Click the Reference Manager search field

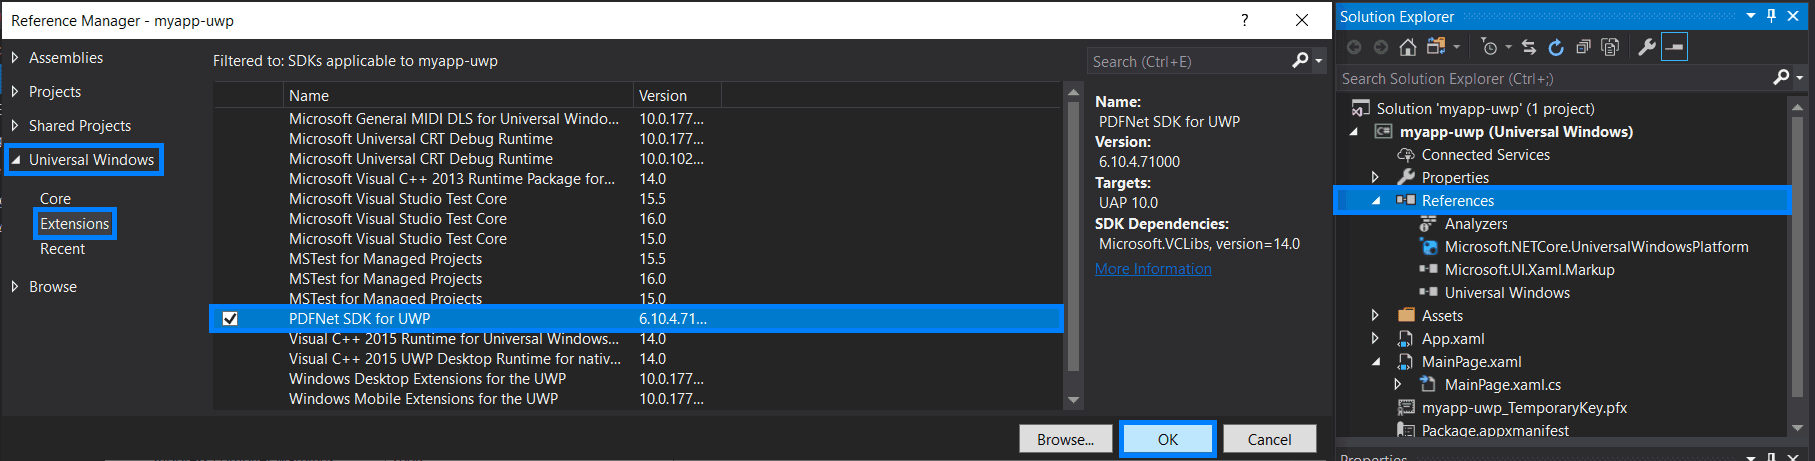[x=1188, y=62]
